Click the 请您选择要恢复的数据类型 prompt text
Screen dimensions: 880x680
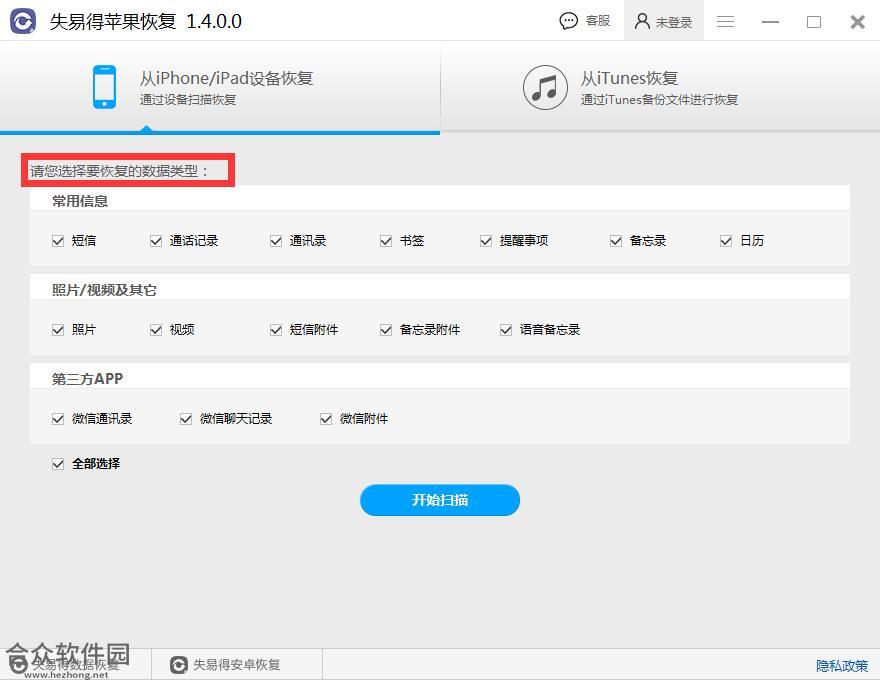(119, 171)
